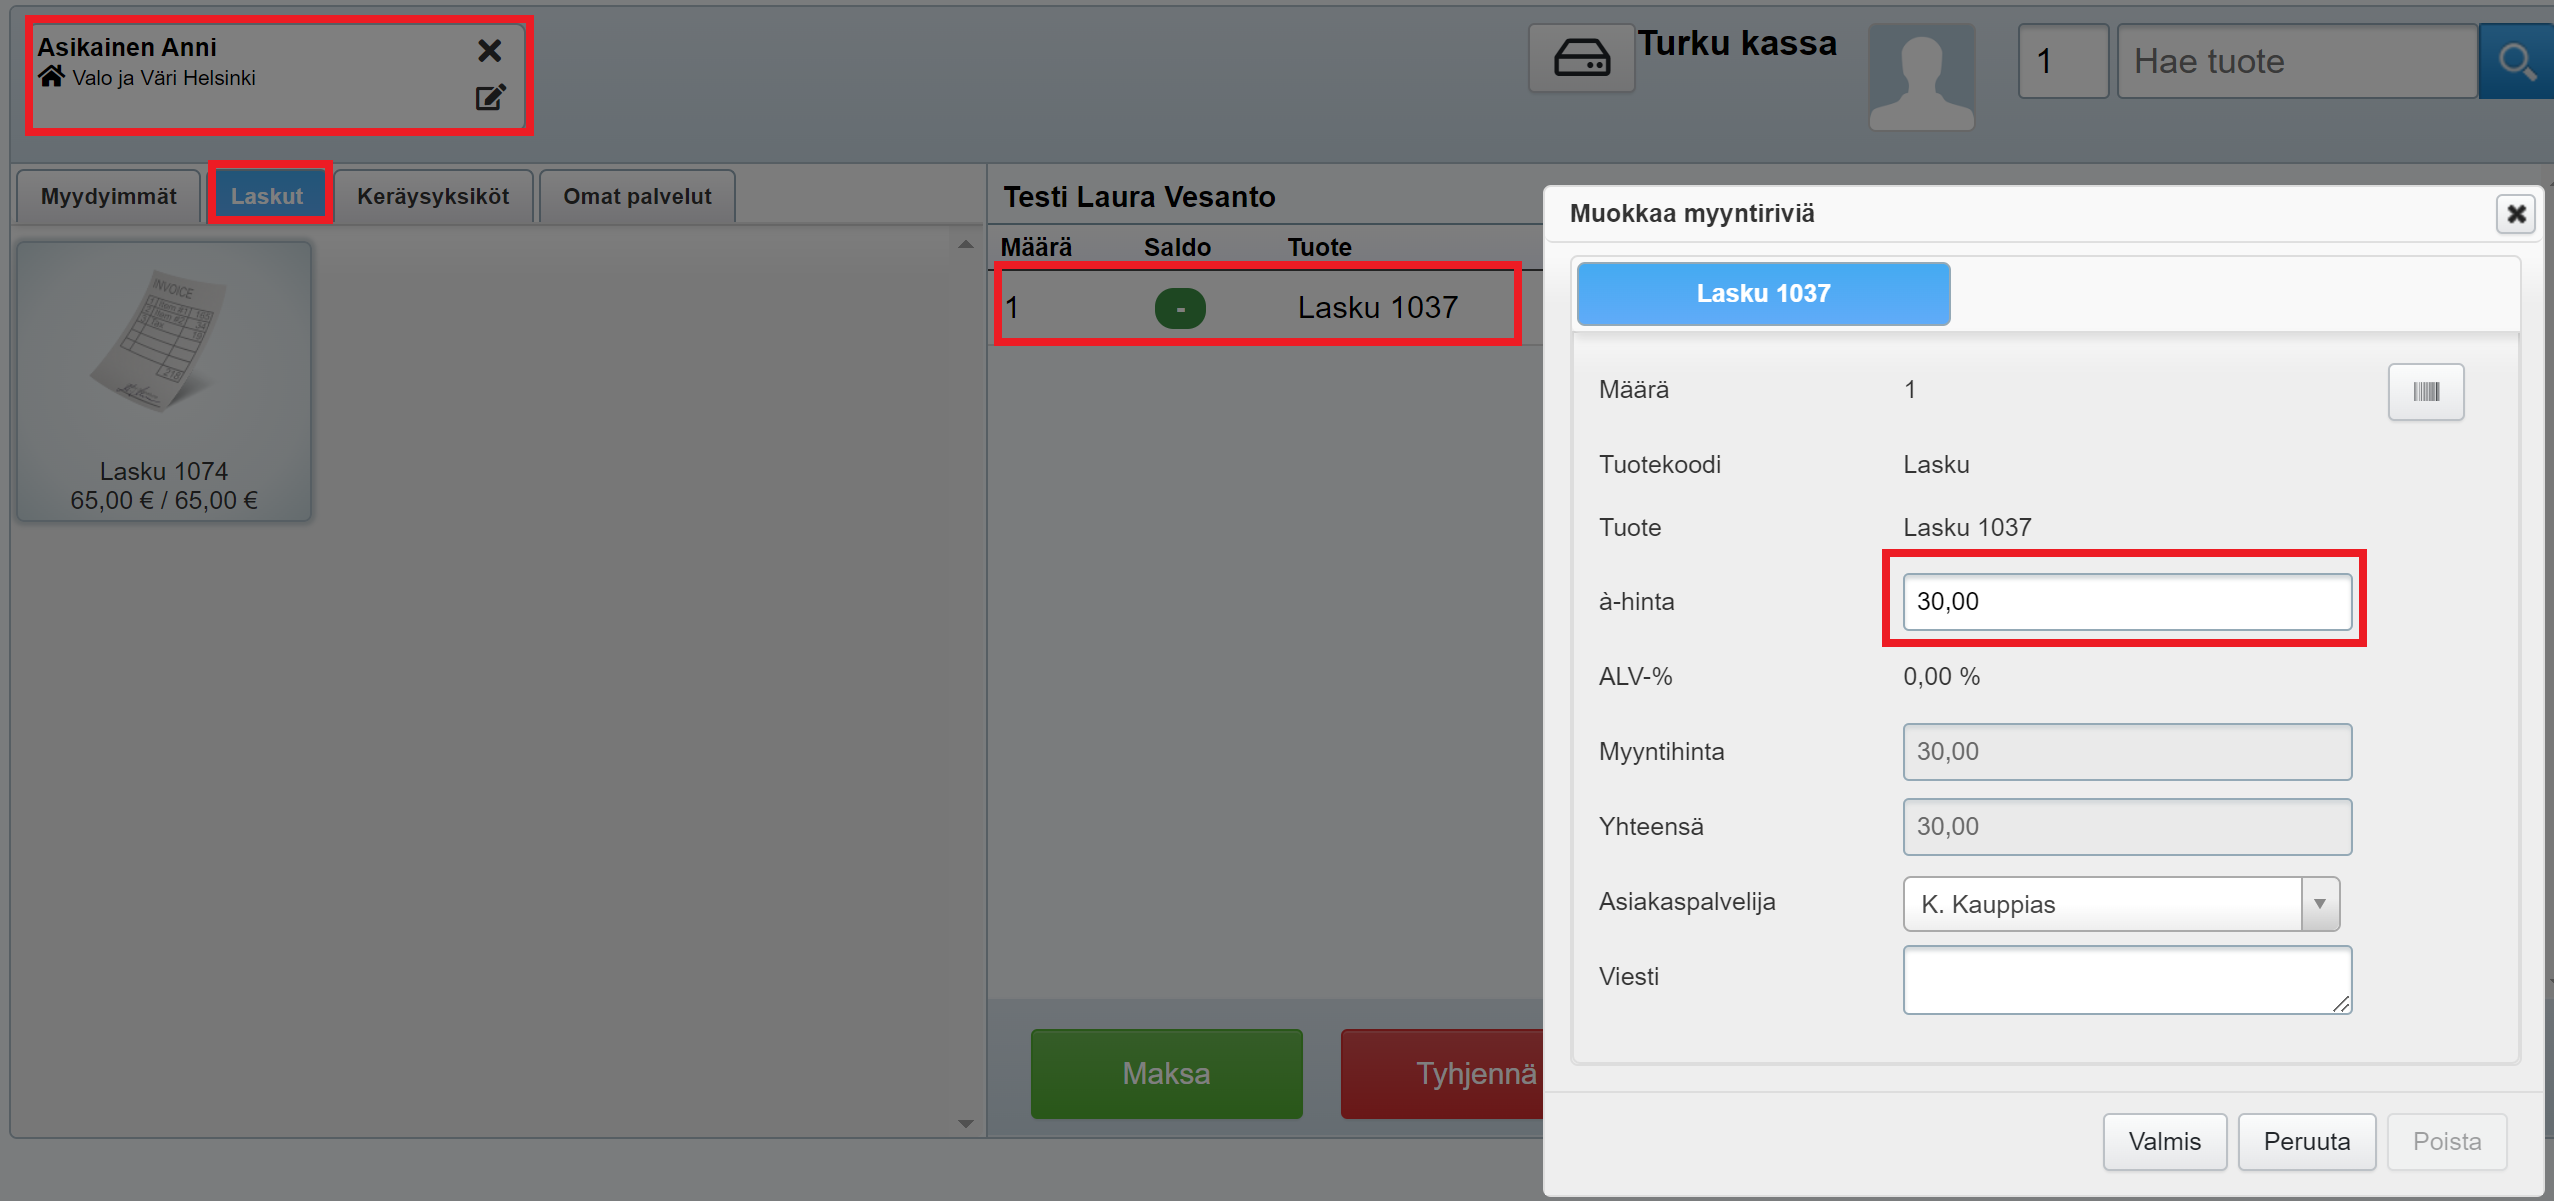2554x1201 pixels.
Task: Switch to the Myydyimmät tab
Action: 109,196
